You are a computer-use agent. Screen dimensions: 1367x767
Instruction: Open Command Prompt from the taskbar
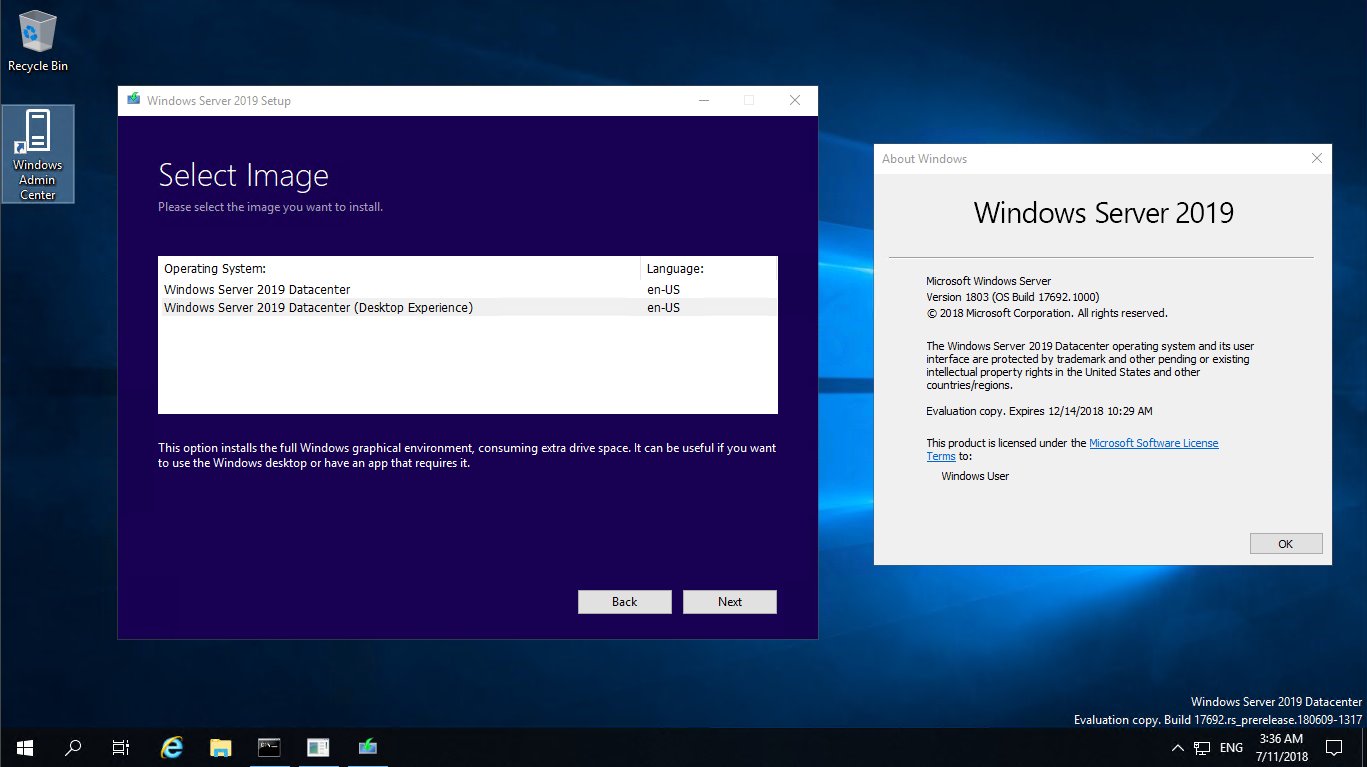[269, 747]
